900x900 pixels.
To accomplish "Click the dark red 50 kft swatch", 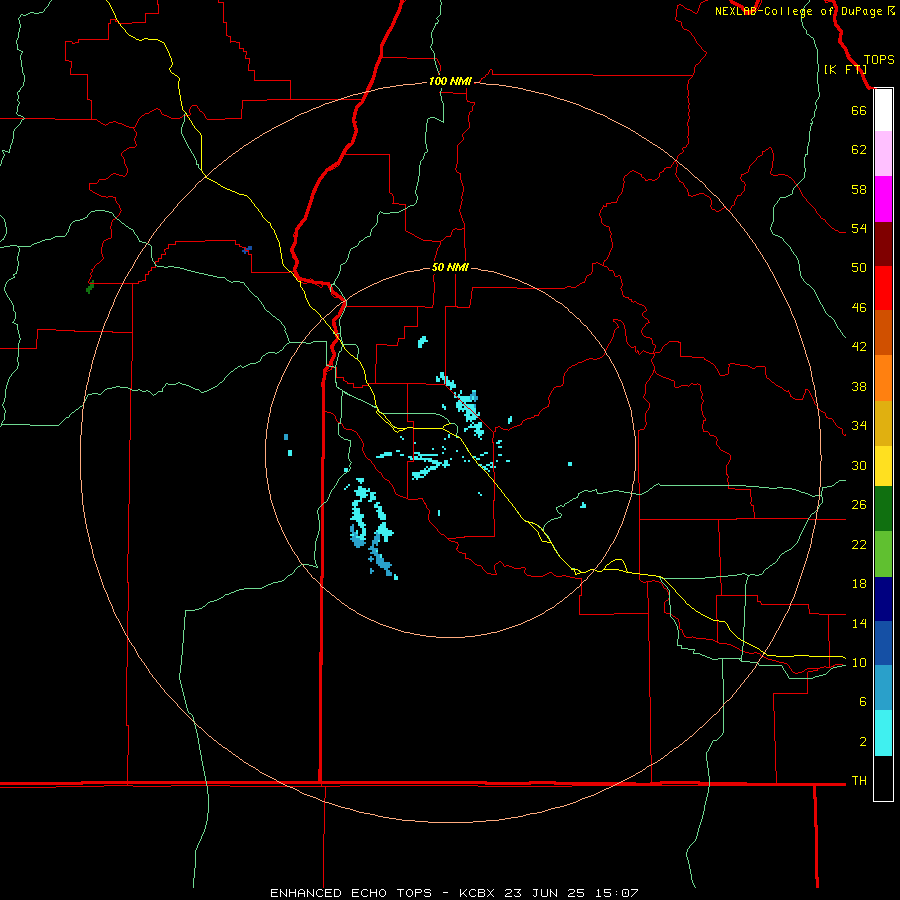I will pyautogui.click(x=883, y=244).
